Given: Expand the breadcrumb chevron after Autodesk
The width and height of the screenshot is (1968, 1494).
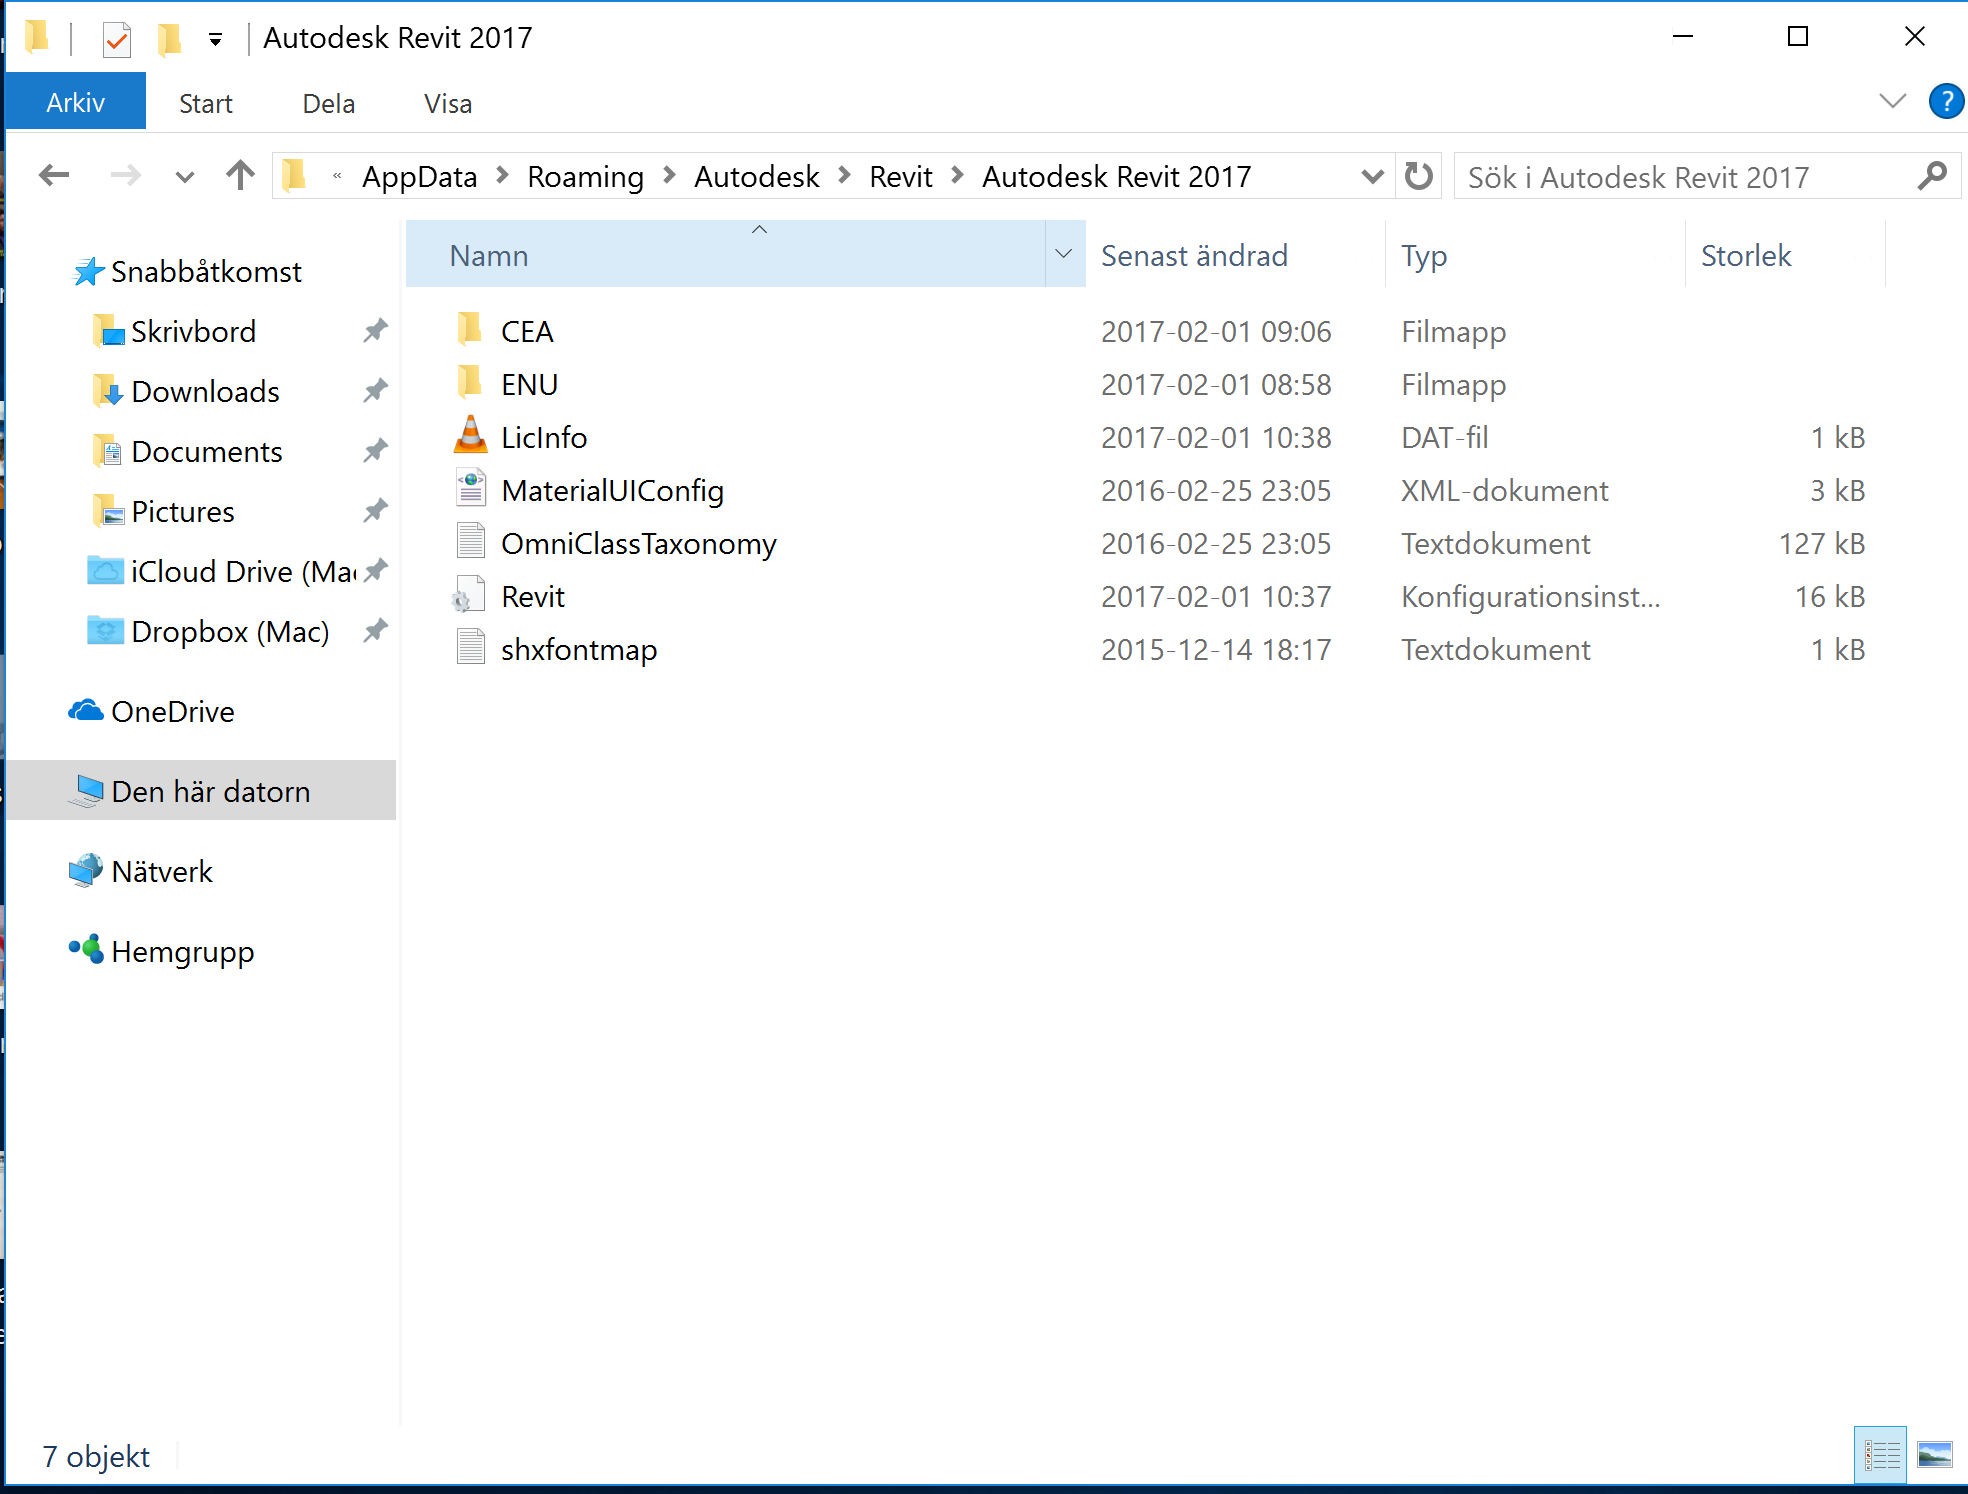Looking at the screenshot, I should click(845, 176).
